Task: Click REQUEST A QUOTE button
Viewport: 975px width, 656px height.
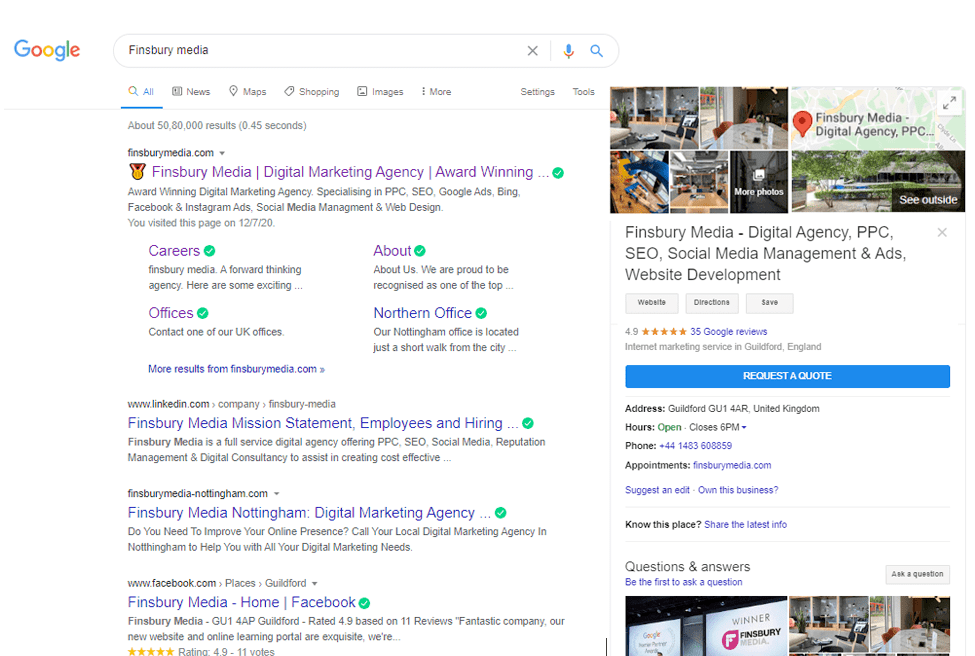Action: pos(787,376)
